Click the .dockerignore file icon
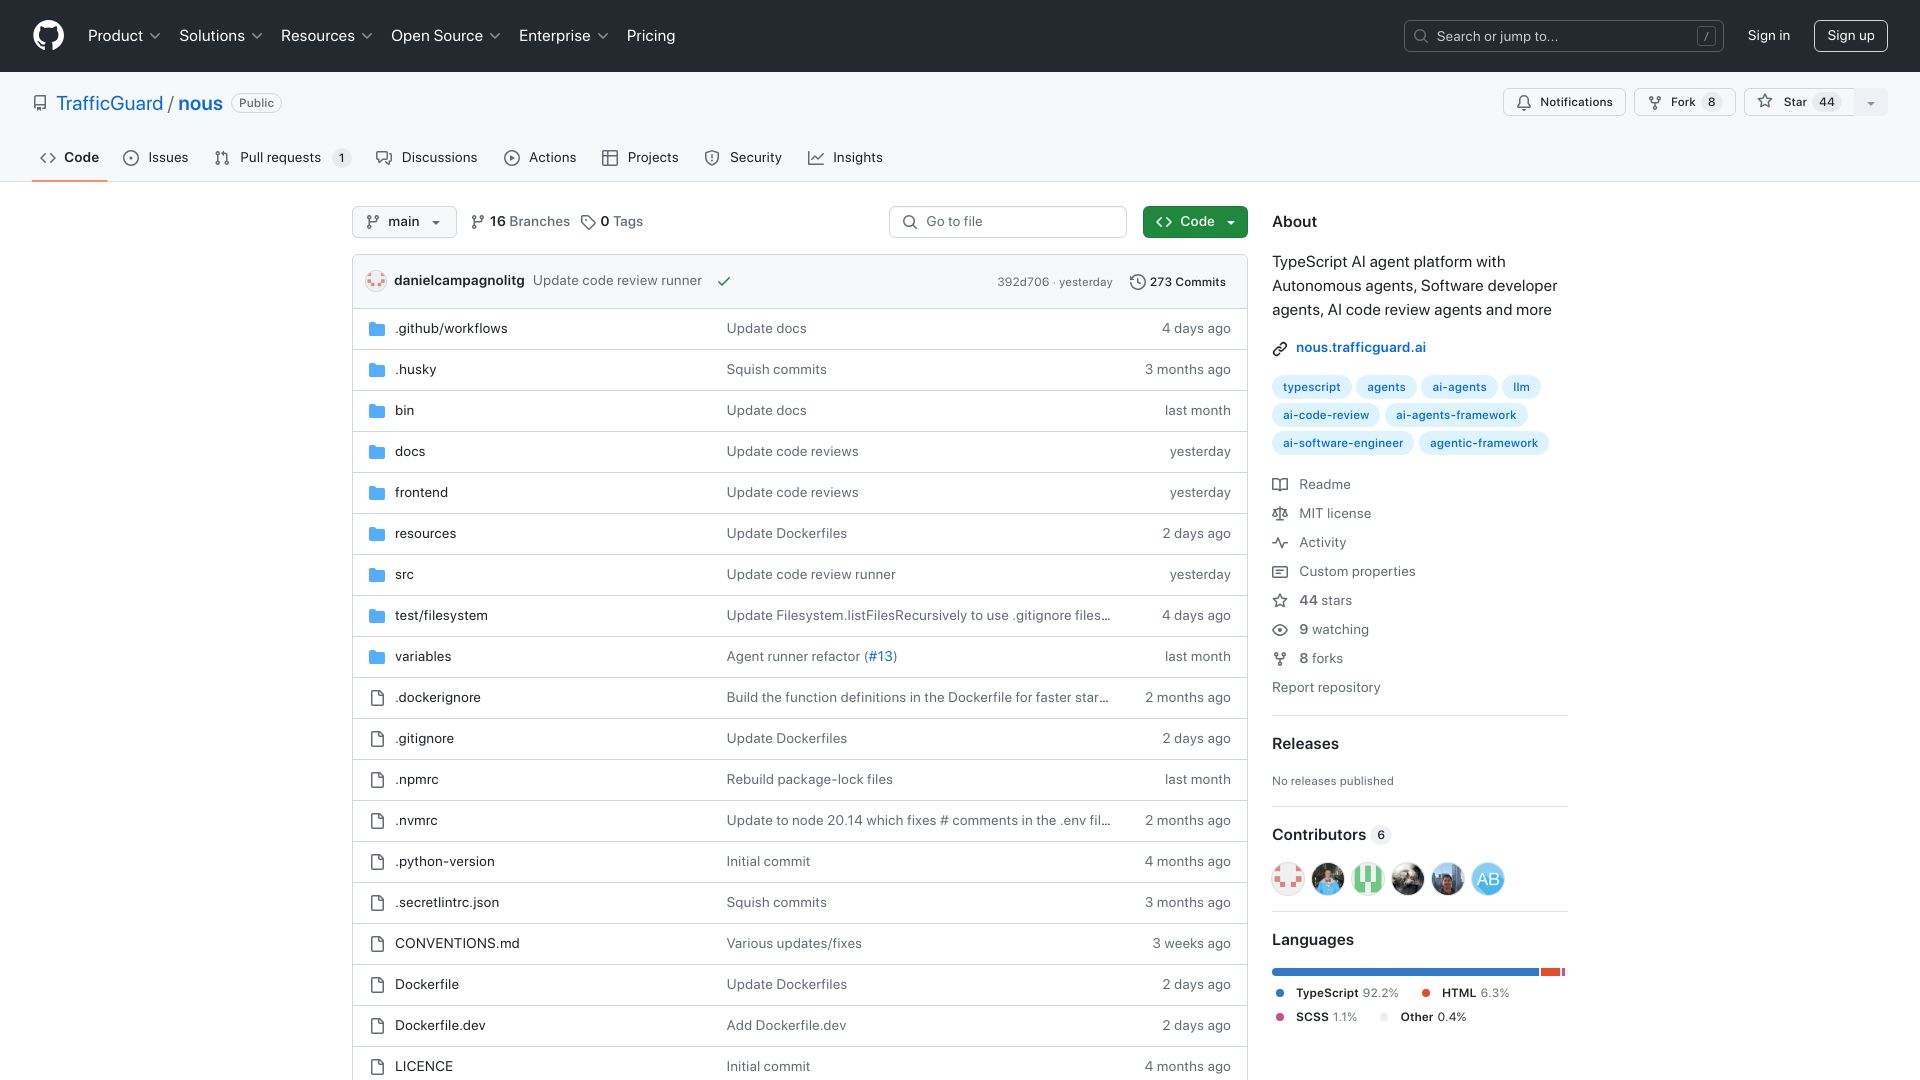1920x1080 pixels. (x=377, y=698)
